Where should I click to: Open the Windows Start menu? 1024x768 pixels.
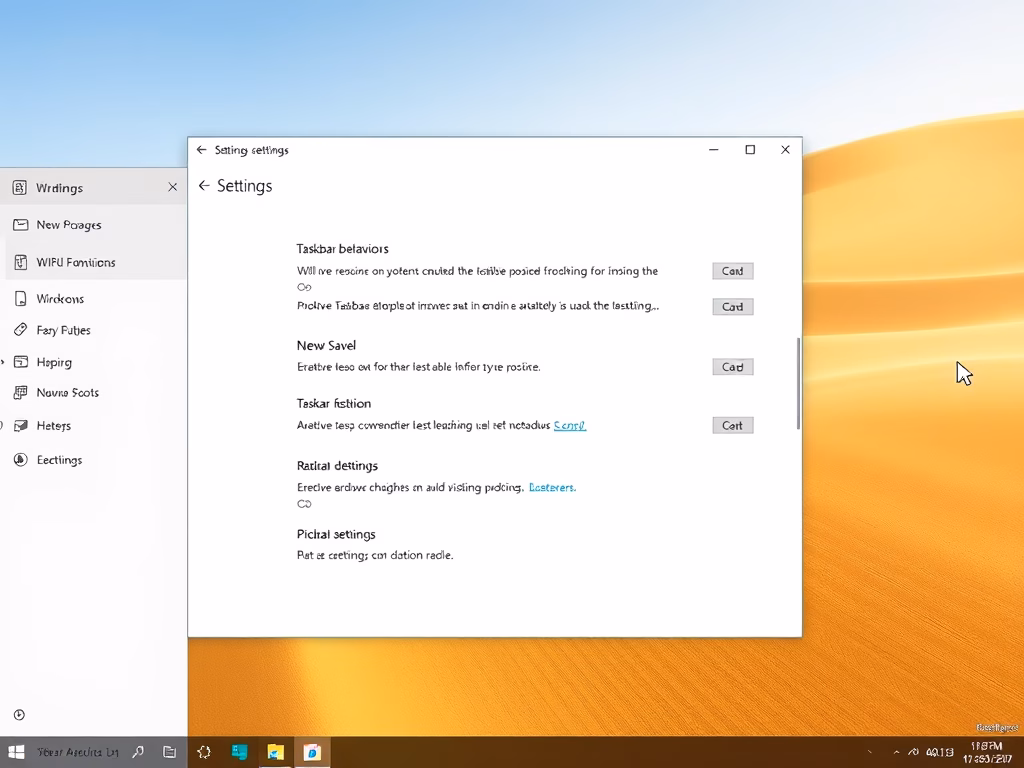click(16, 752)
